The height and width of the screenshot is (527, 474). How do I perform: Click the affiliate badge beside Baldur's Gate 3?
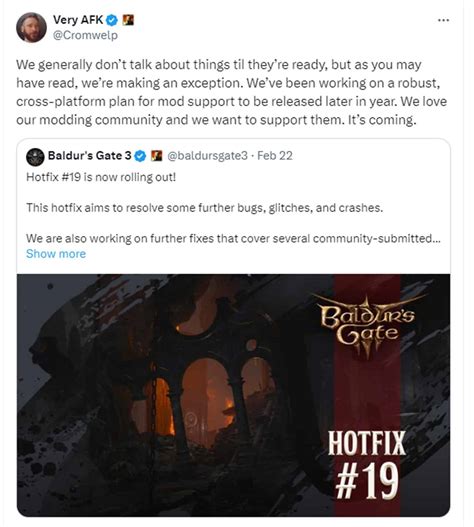tap(156, 156)
